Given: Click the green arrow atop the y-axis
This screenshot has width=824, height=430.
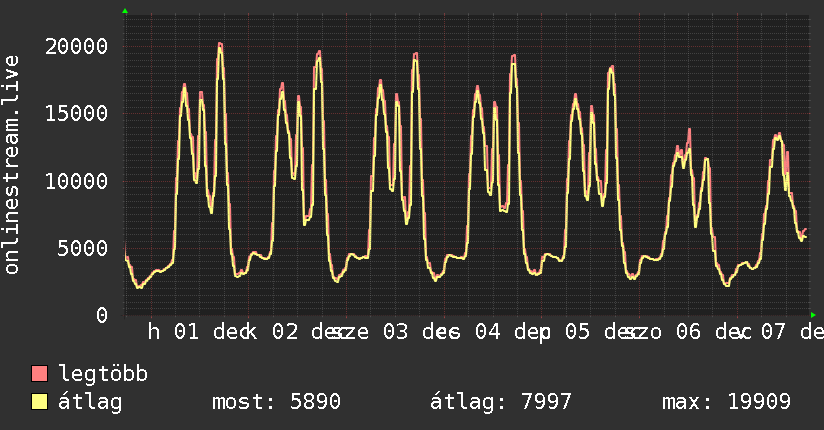Looking at the screenshot, I should click(124, 11).
